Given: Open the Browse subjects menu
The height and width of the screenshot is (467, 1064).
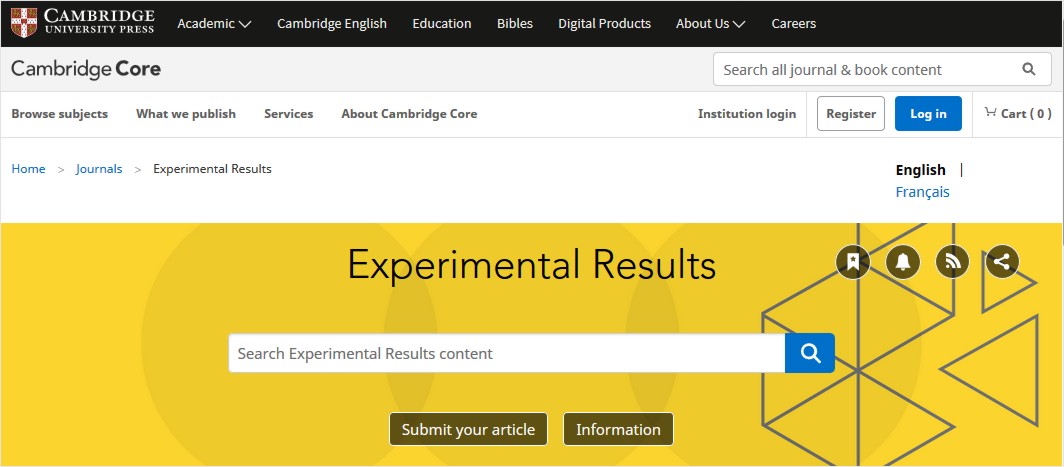Looking at the screenshot, I should coord(60,114).
